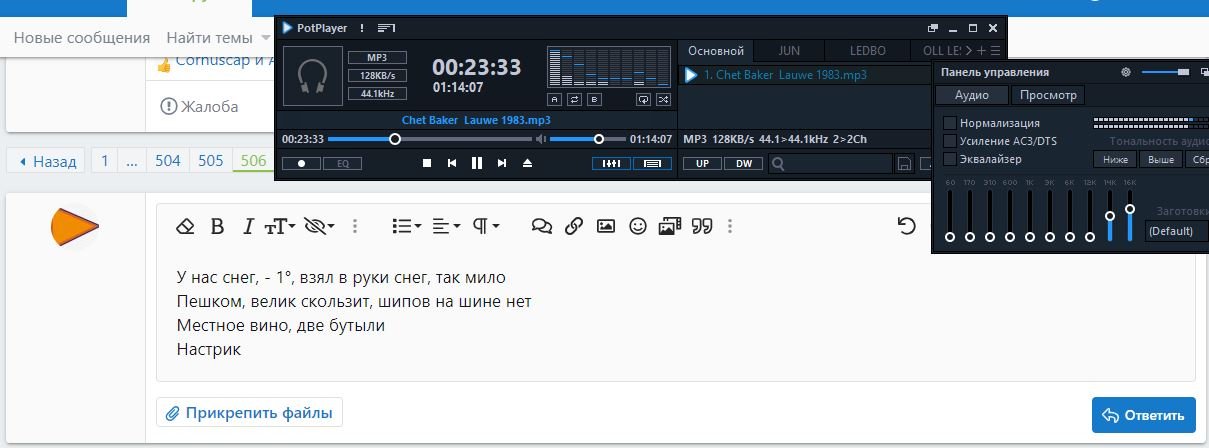Toggle the EQ button in PotPlayer

tap(343, 163)
